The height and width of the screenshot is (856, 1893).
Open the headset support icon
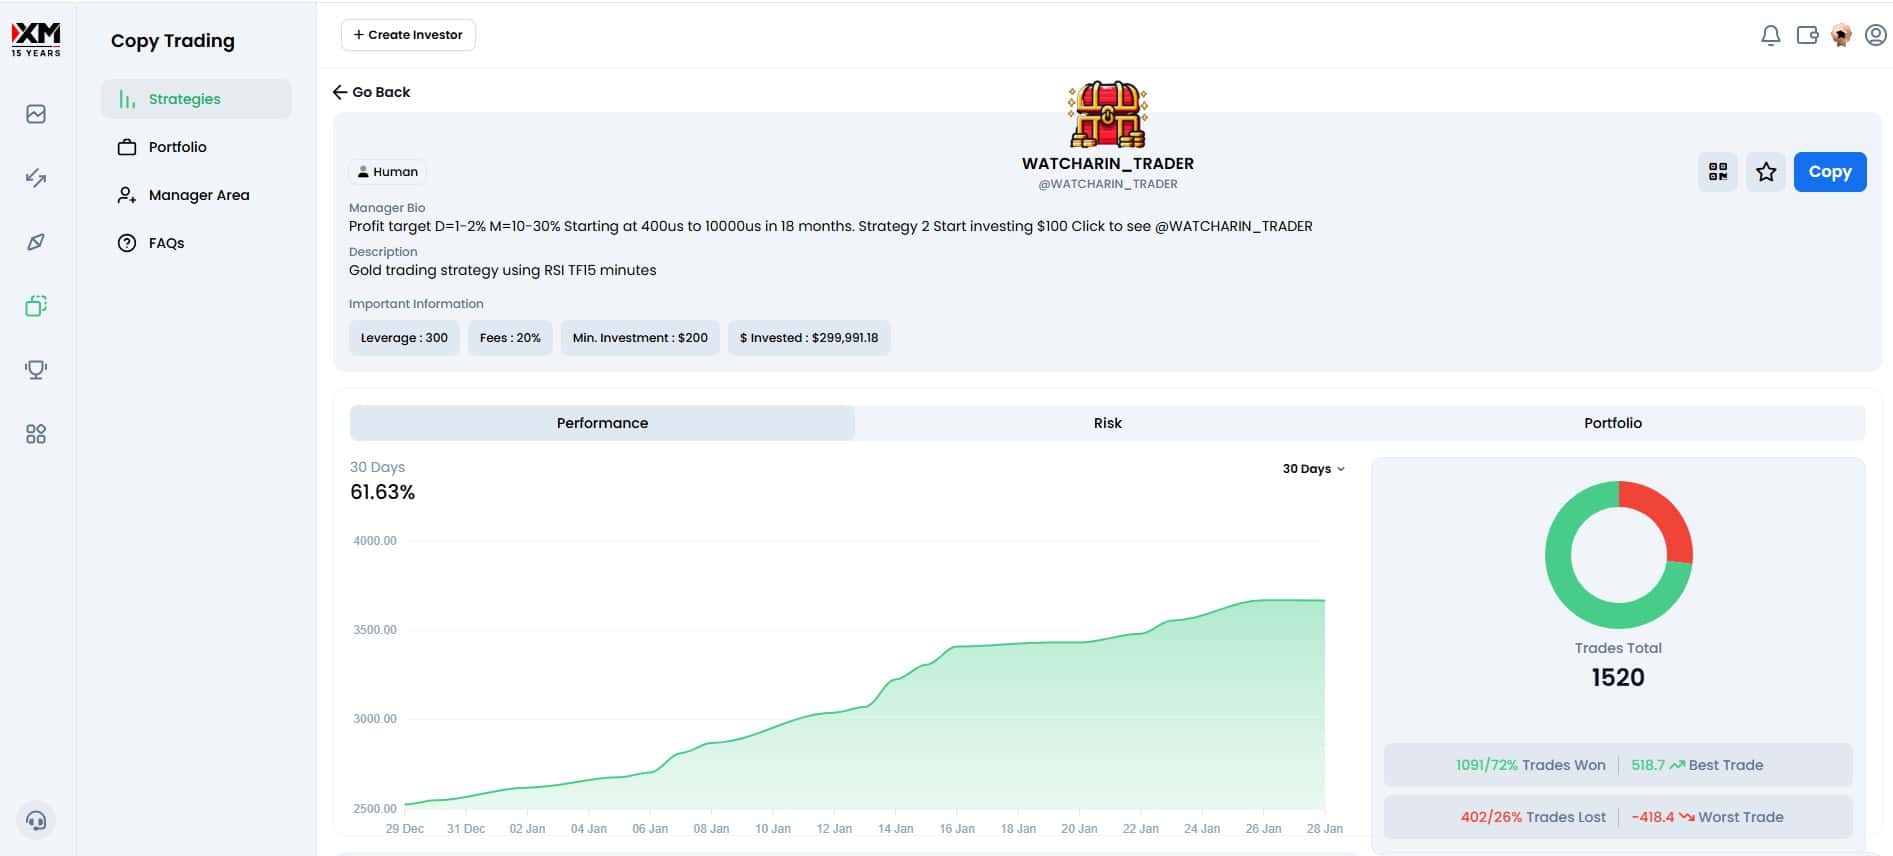point(36,821)
